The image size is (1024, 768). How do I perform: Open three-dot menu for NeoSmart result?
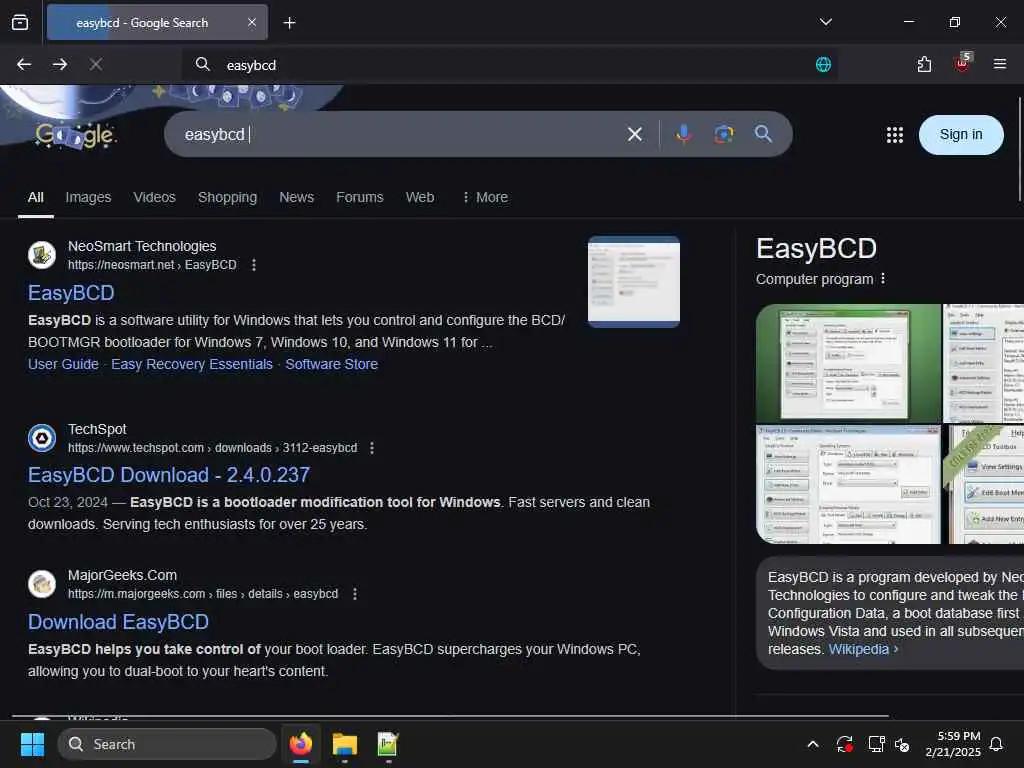254,264
